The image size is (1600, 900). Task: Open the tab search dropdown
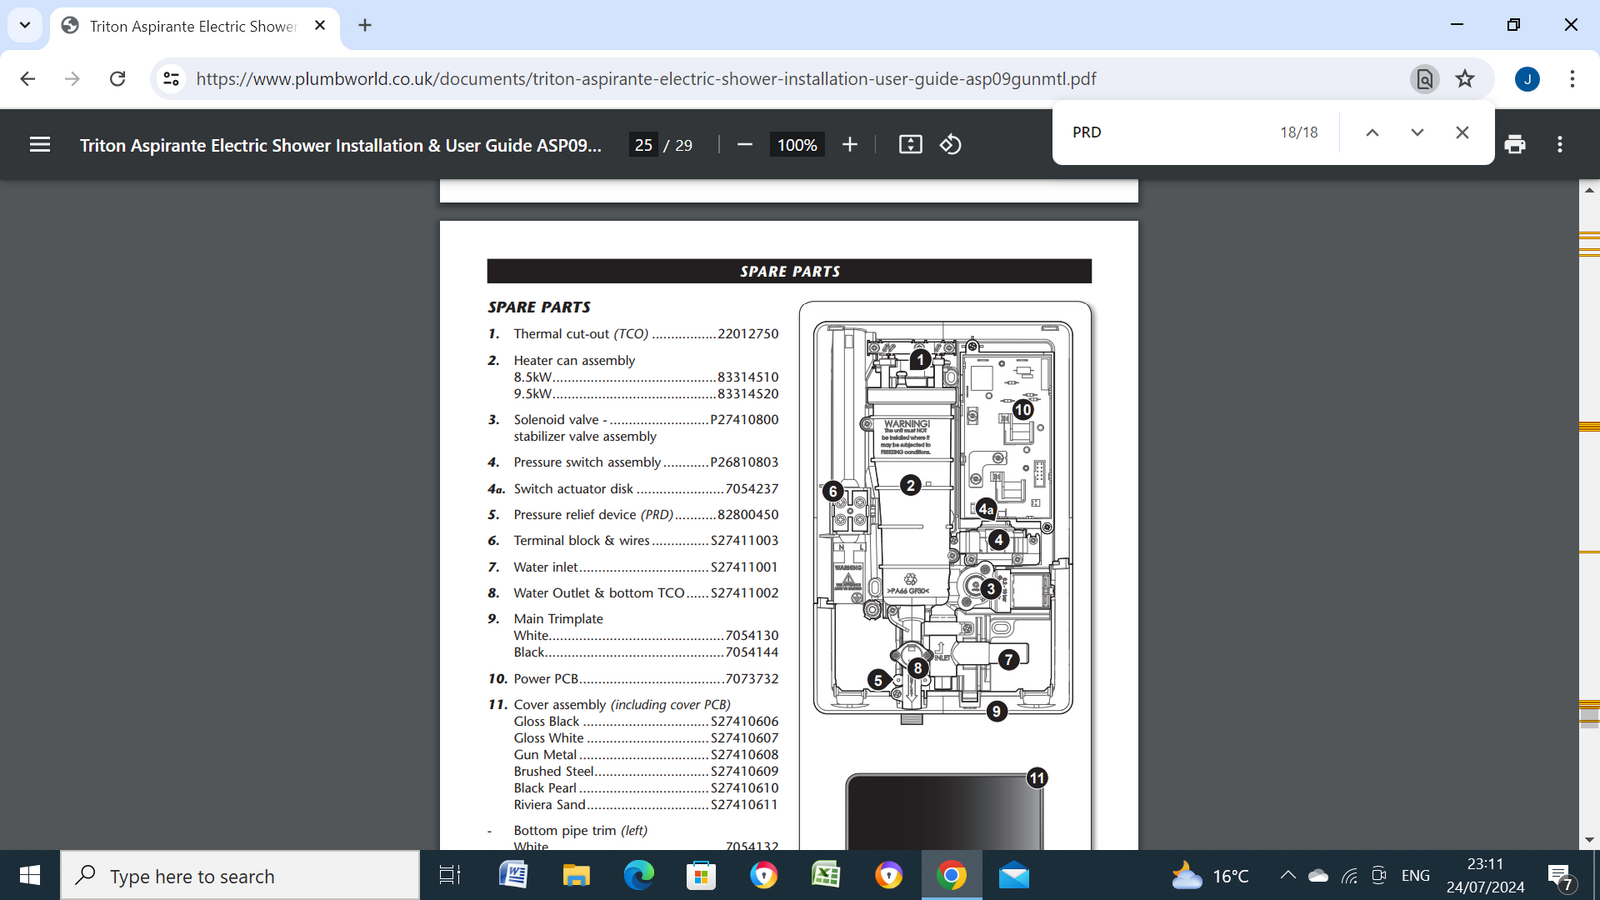[x=25, y=25]
